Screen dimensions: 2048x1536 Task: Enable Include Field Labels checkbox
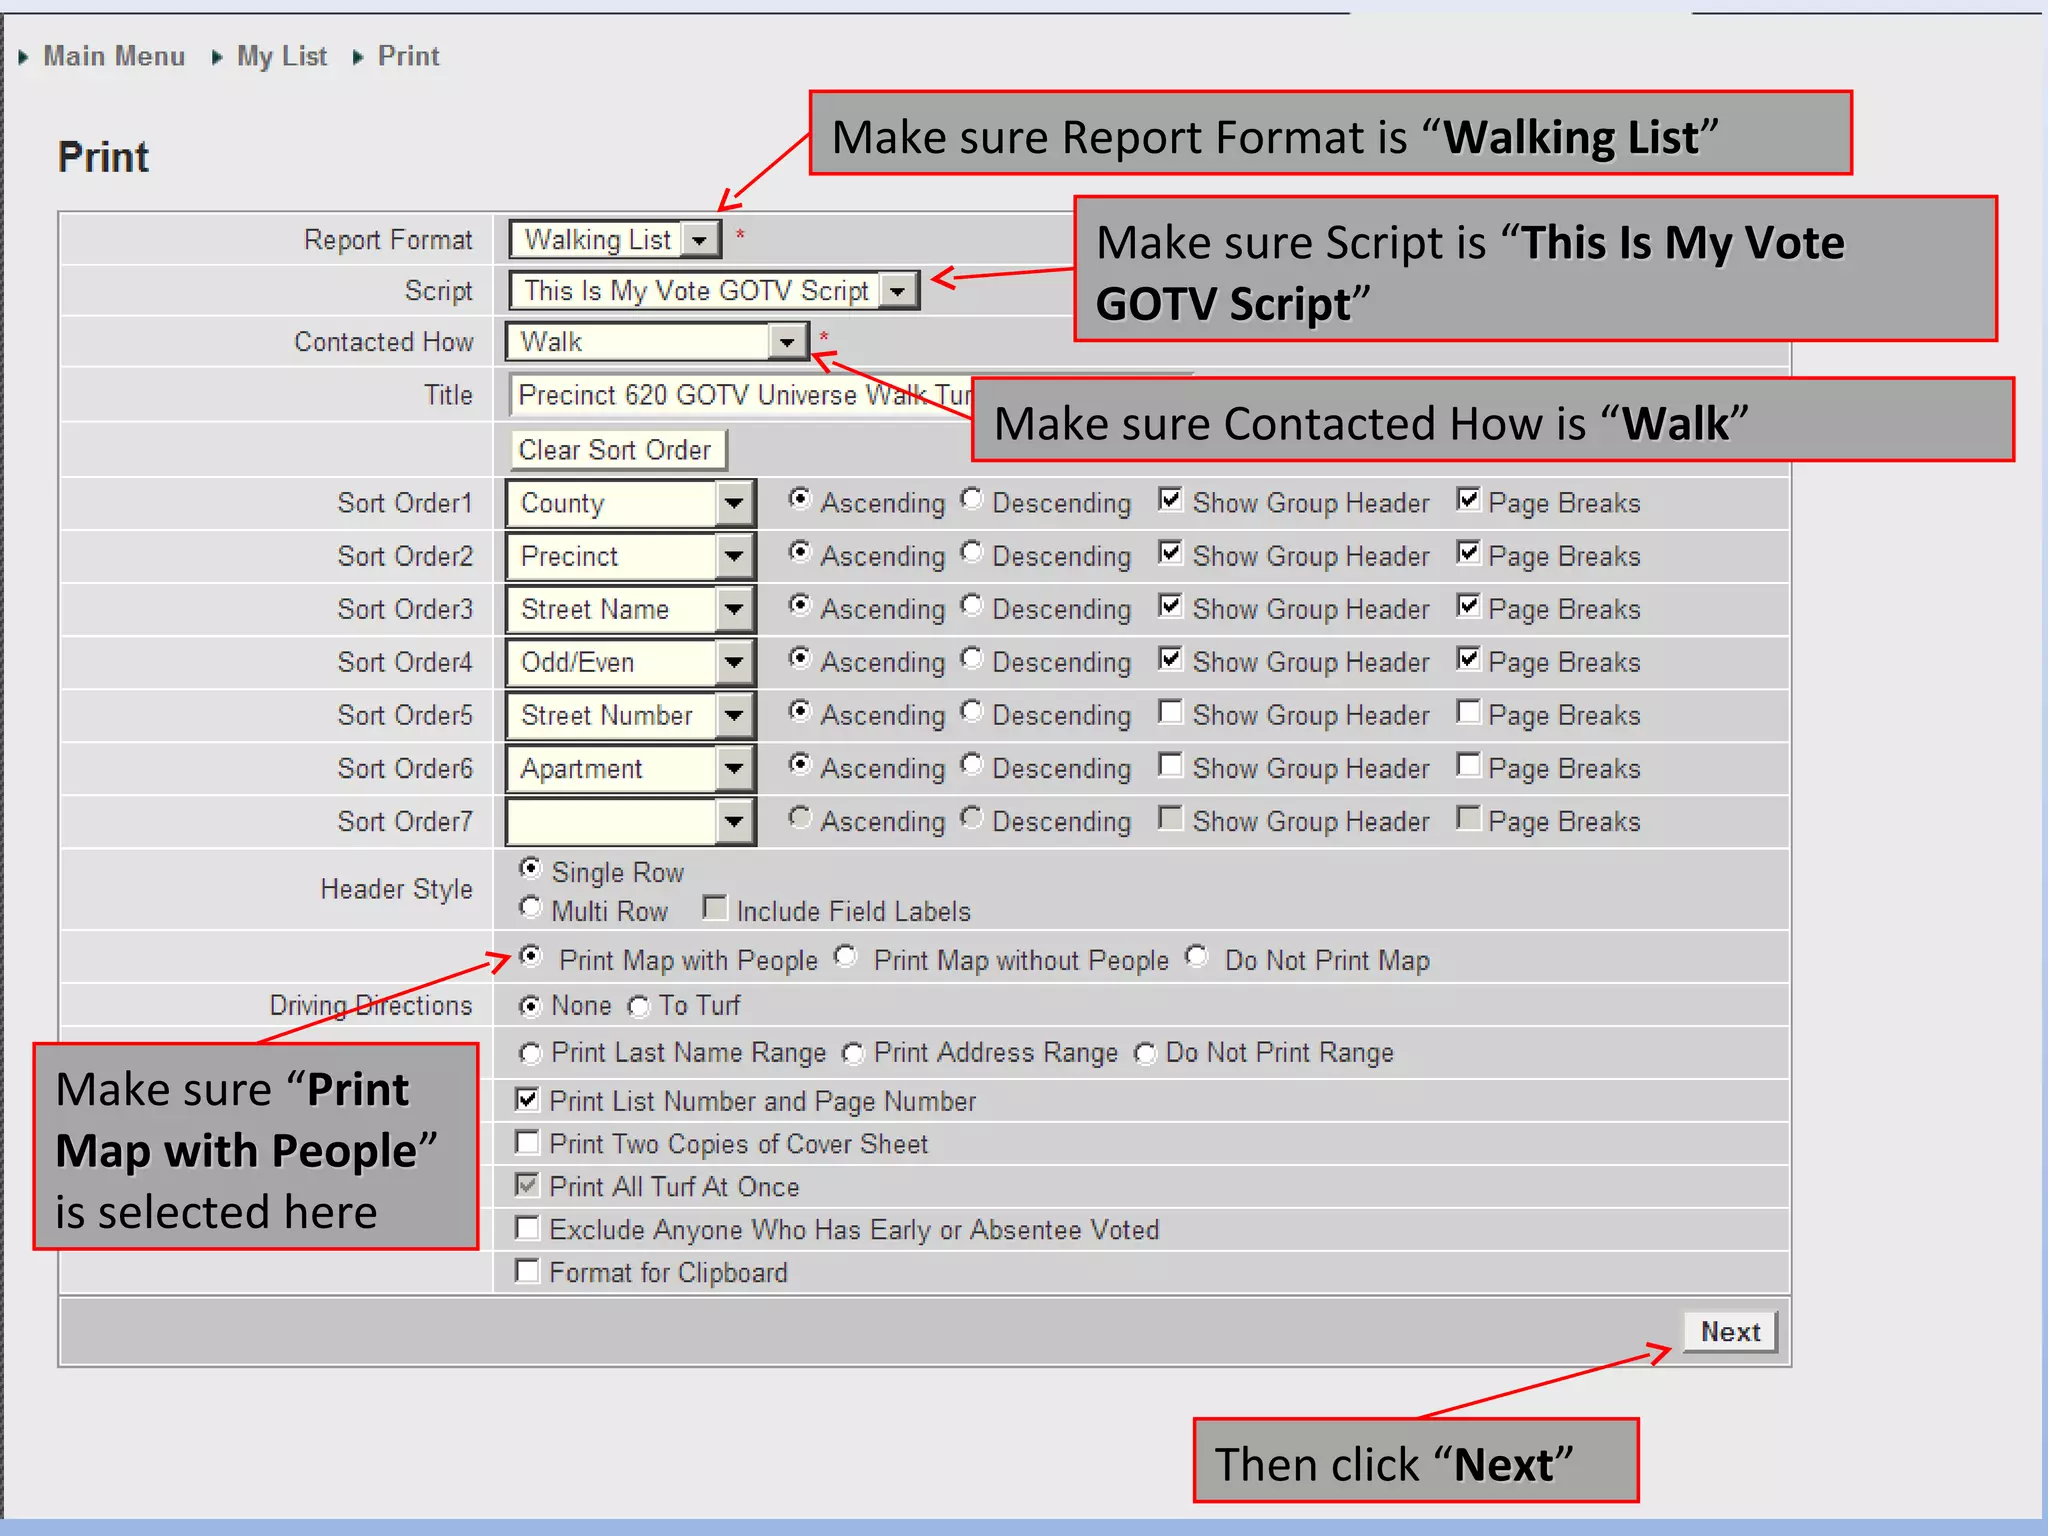coord(714,907)
